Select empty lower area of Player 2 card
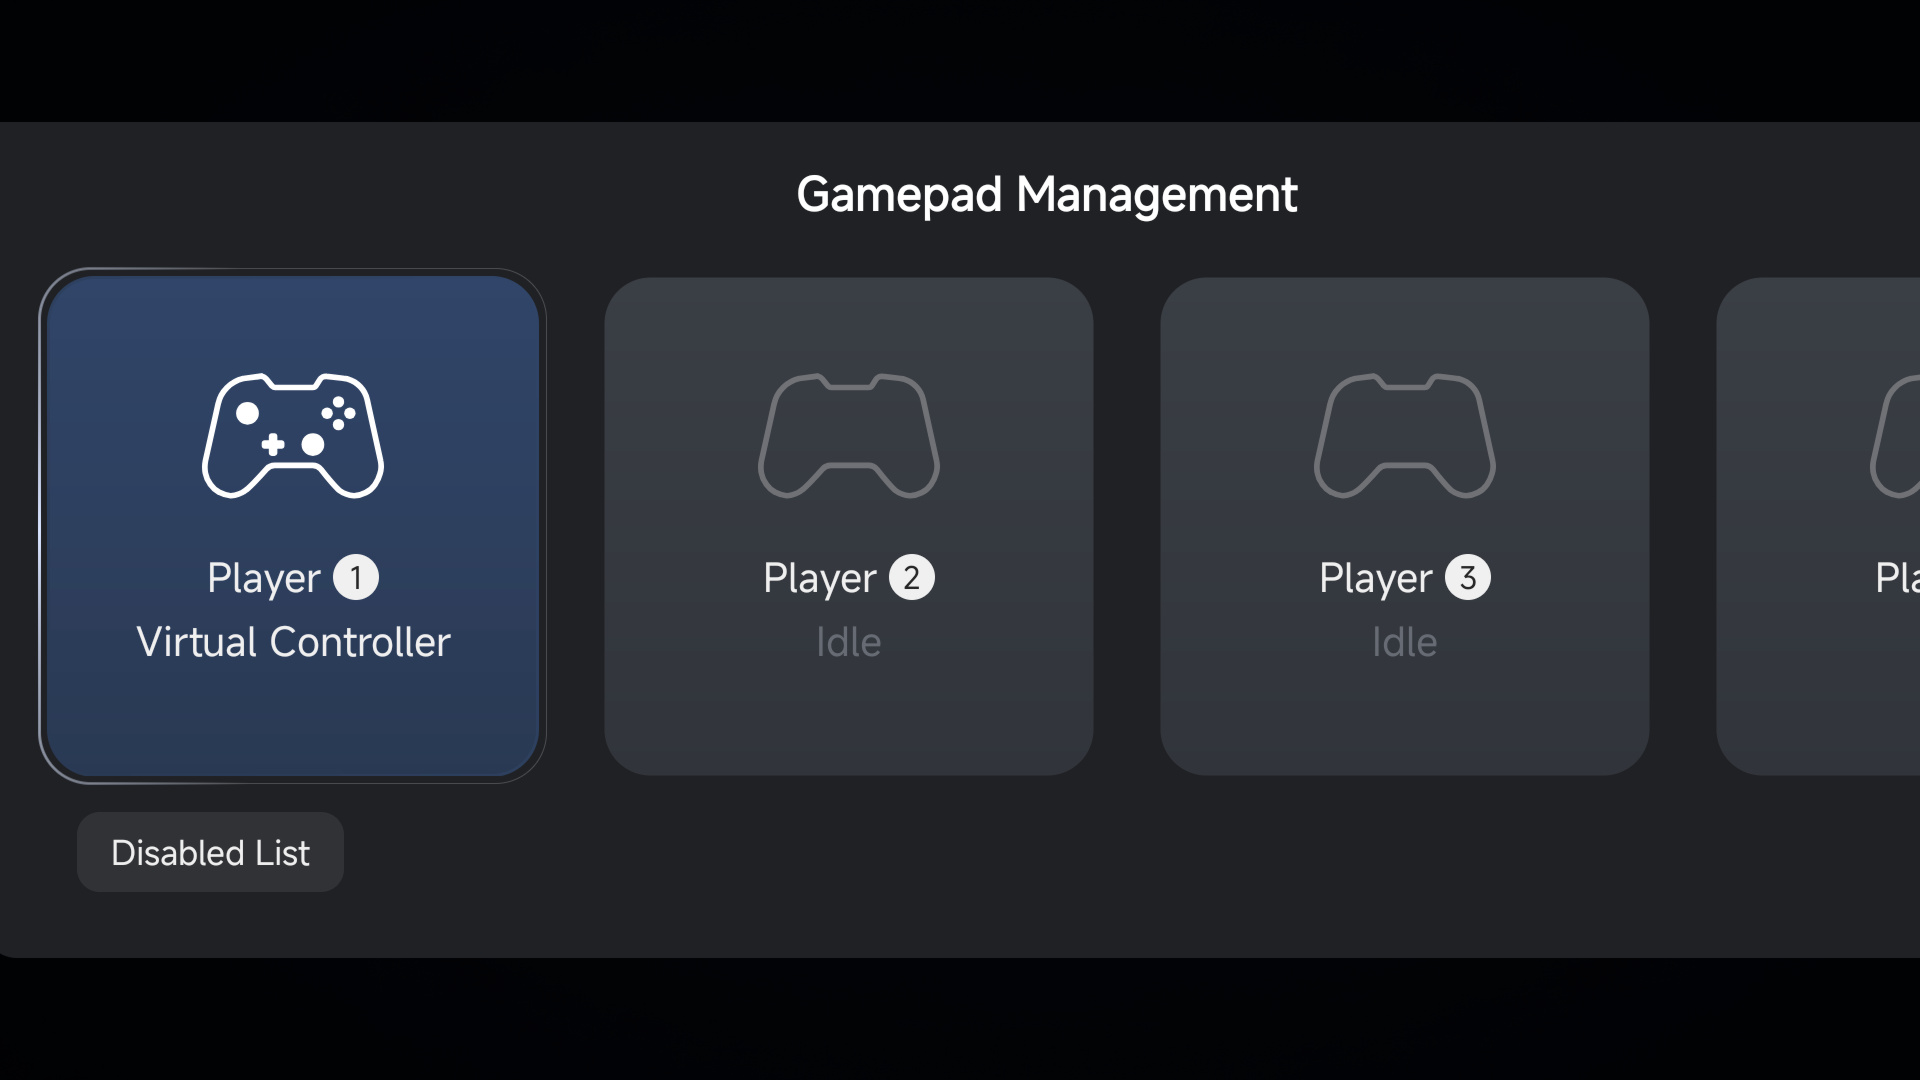Image resolution: width=1920 pixels, height=1080 pixels. pos(848,722)
